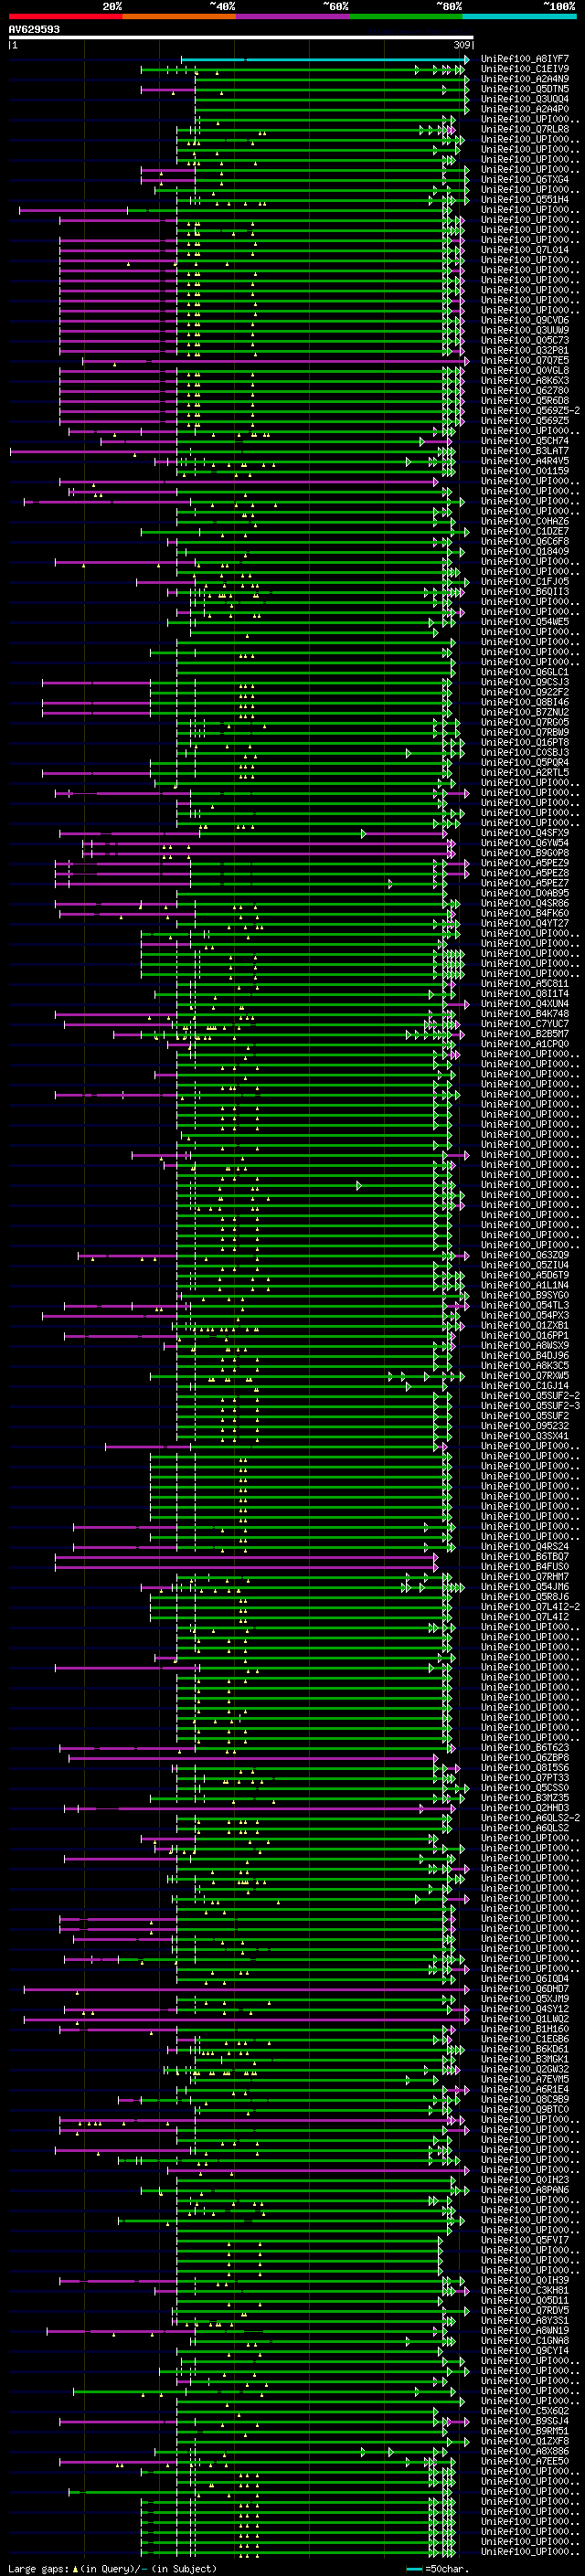This screenshot has width=585, height=2576.
Task: Open hit UniRef100_A8IYF7
Action: [x=525, y=59]
